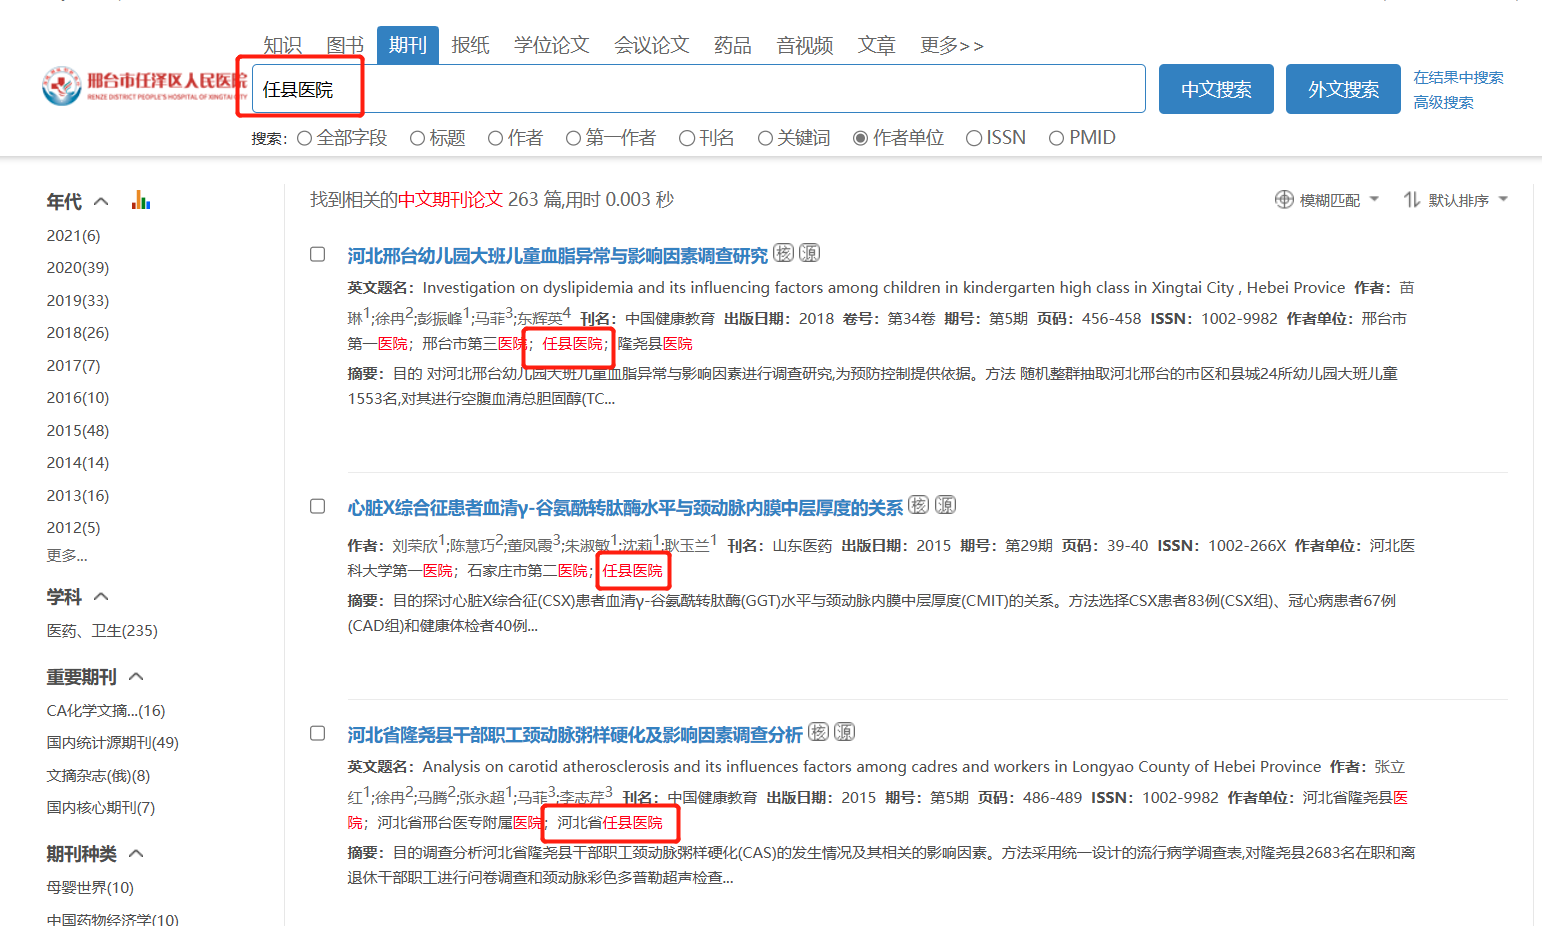1542x926 pixels.
Task: Collapse the 期刊种类 filter section
Action: [137, 853]
